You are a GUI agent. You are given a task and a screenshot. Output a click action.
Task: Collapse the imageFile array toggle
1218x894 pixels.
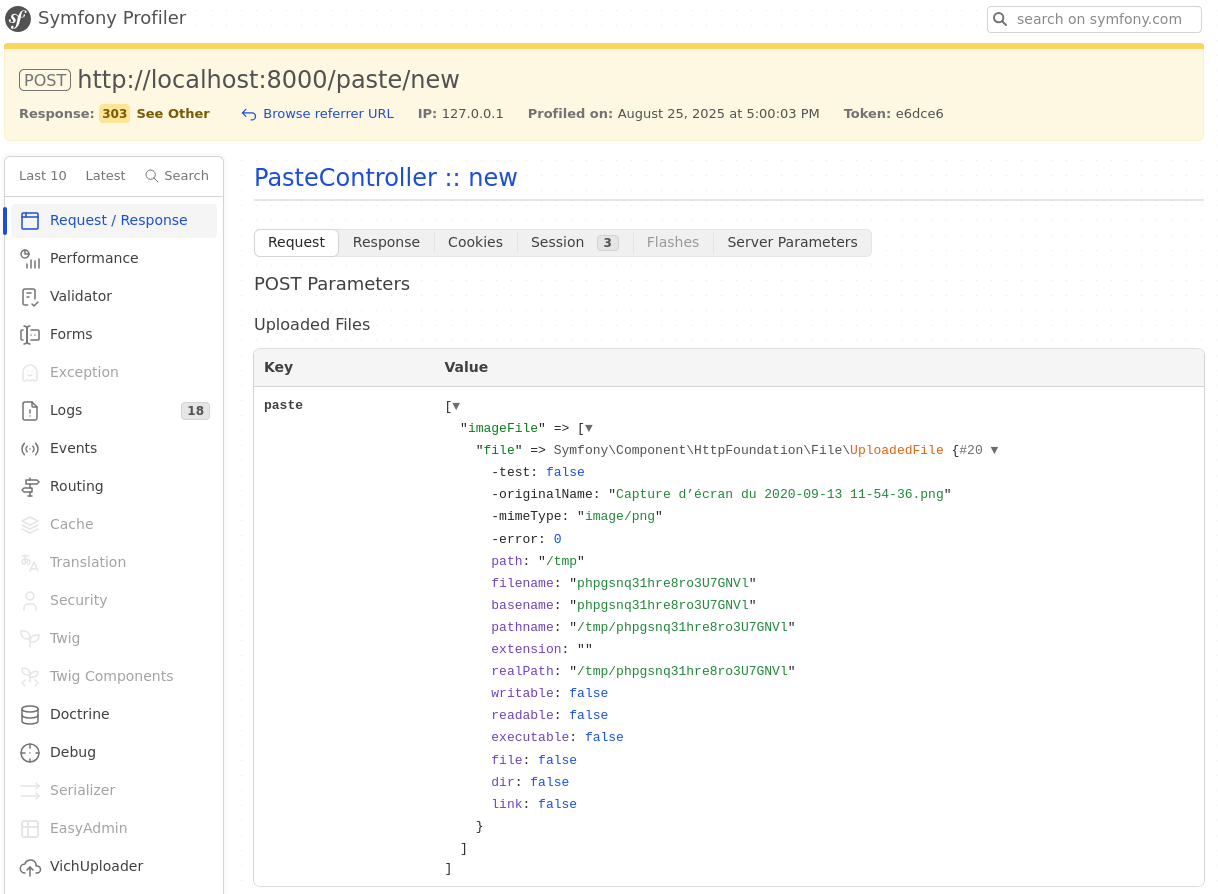coord(589,428)
